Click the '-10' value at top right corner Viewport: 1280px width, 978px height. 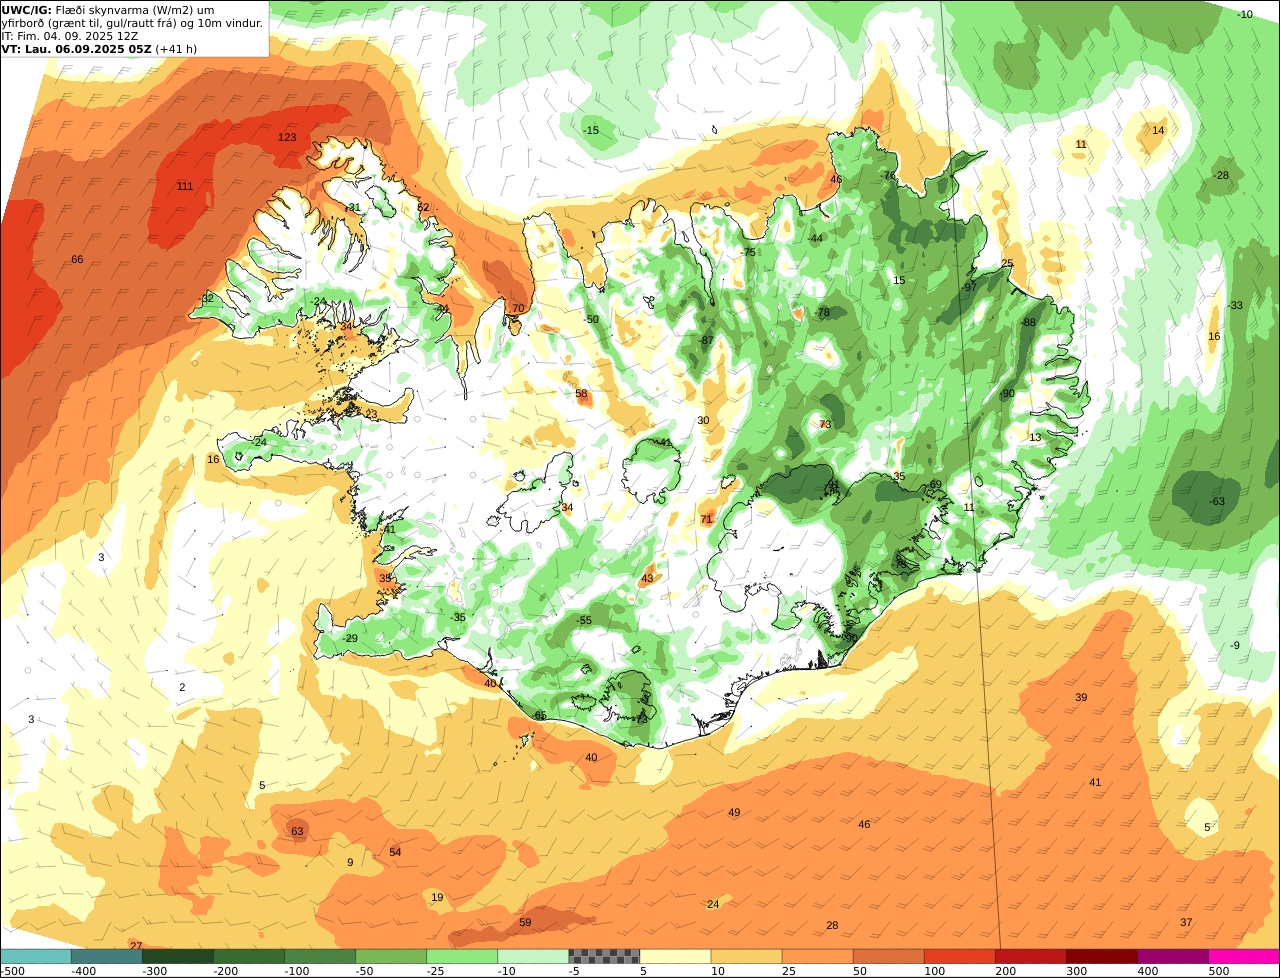1244,14
